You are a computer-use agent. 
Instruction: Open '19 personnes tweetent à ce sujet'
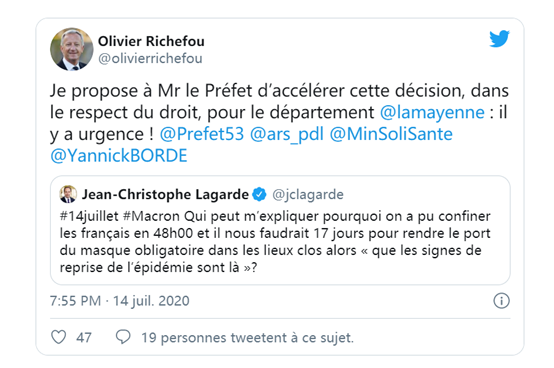click(x=247, y=338)
